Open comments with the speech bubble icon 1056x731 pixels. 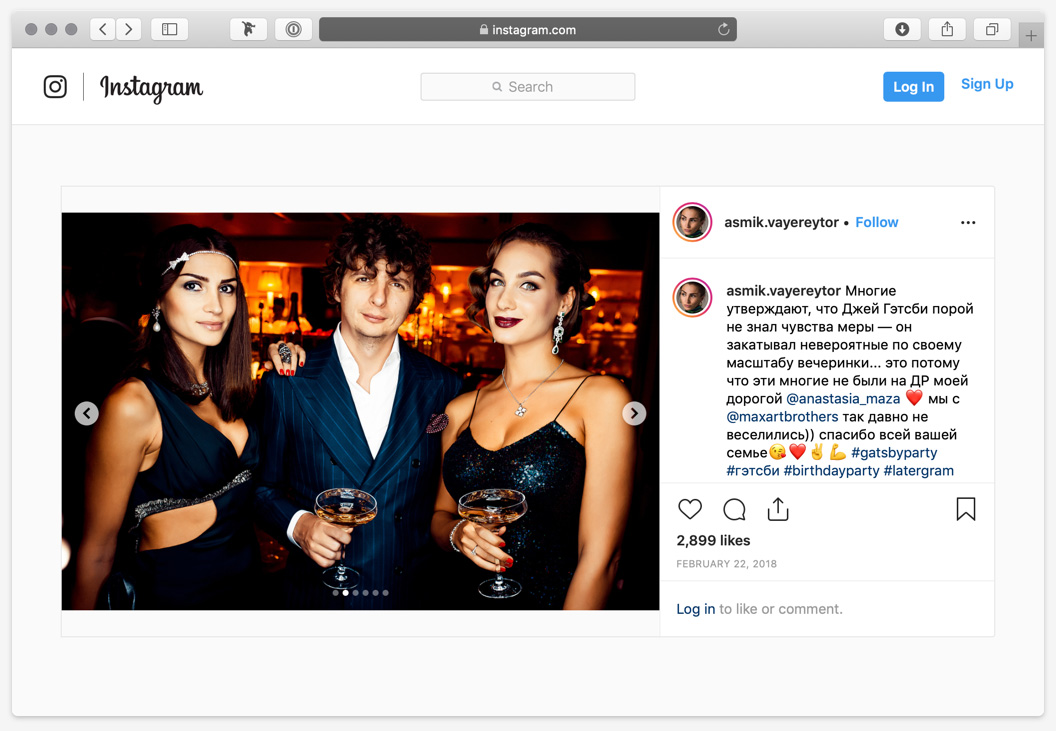(x=734, y=509)
